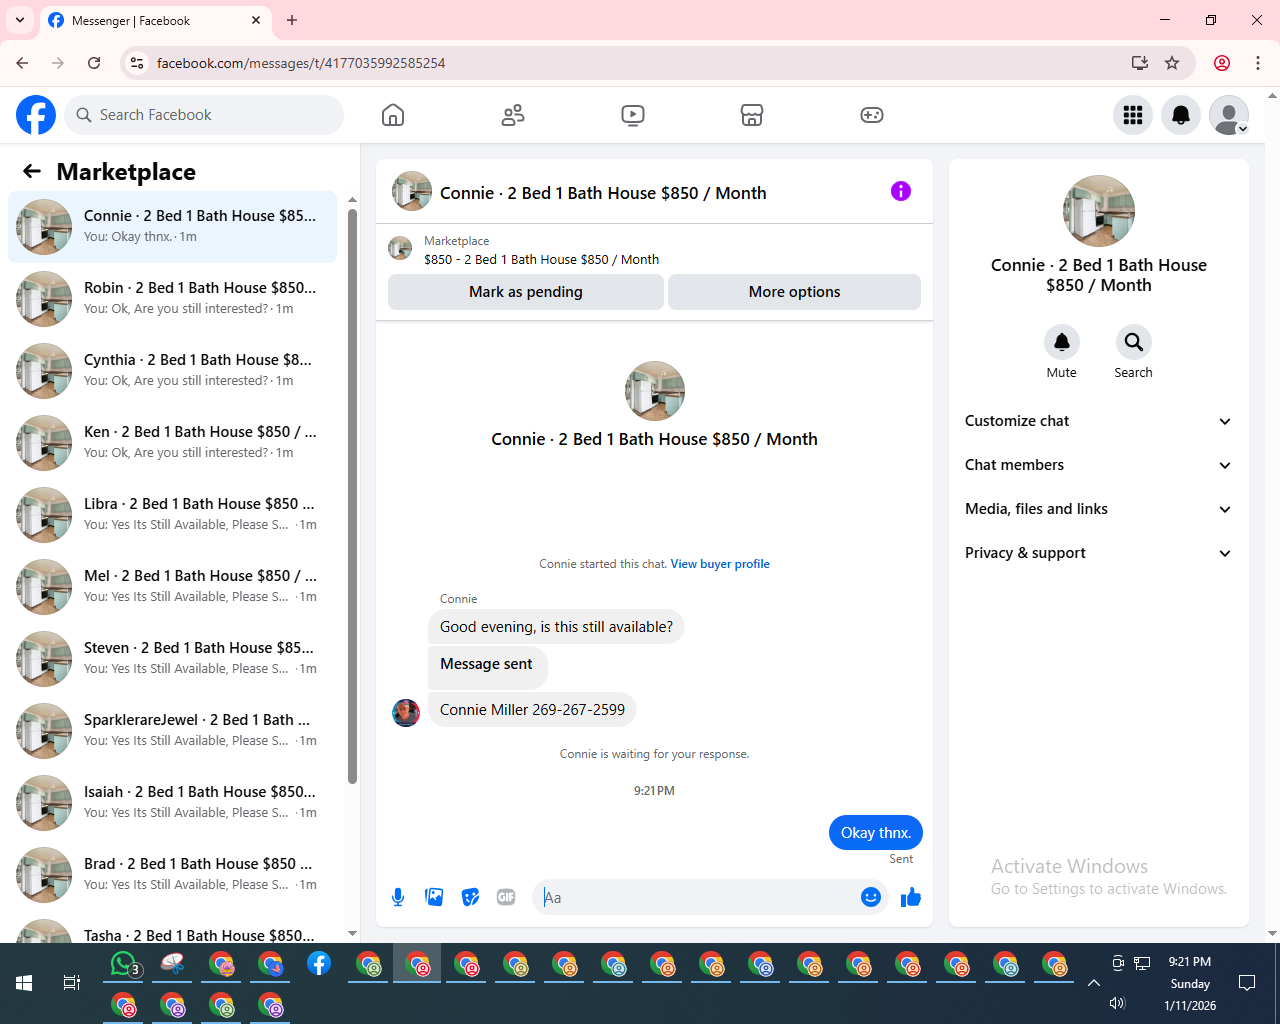Open the Gaming controller icon
Image resolution: width=1280 pixels, height=1024 pixels.
(x=872, y=115)
